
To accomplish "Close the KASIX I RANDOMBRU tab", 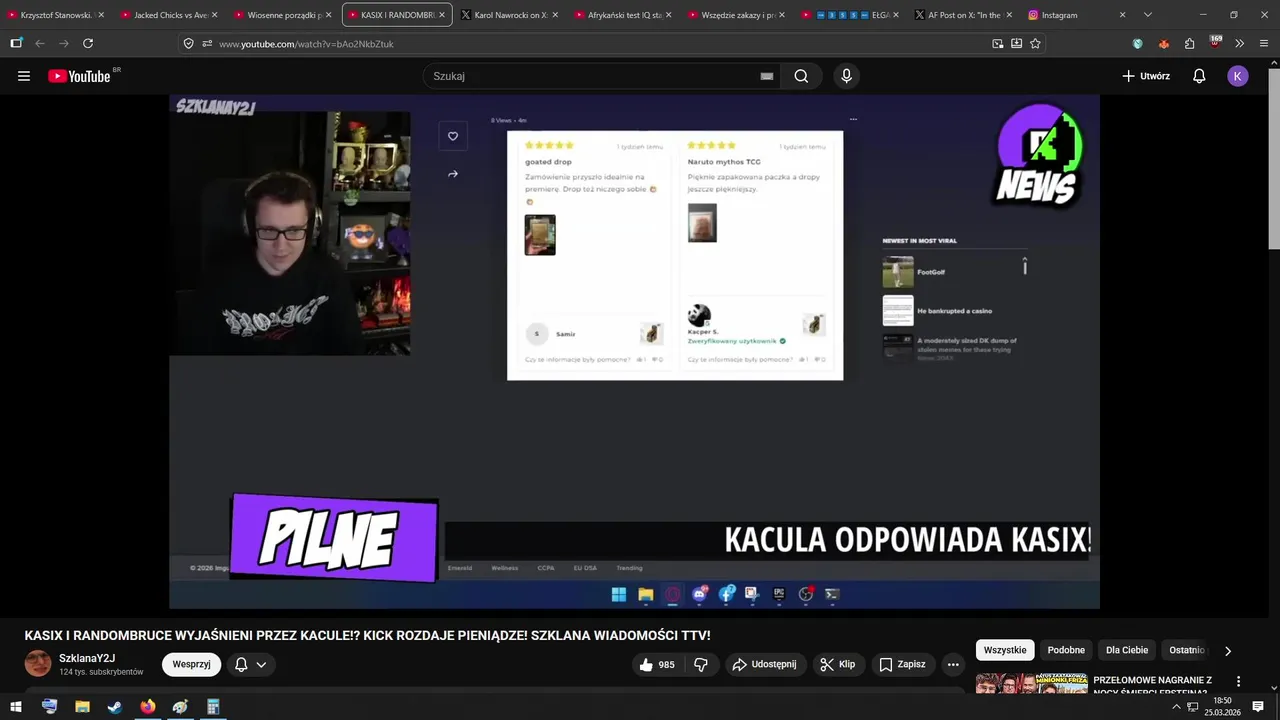I will coord(441,15).
